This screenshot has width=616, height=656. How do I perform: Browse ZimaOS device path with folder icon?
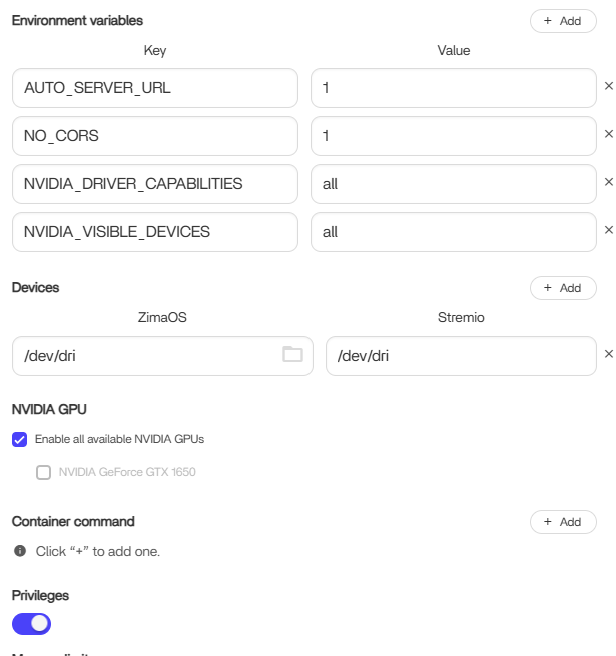(292, 355)
